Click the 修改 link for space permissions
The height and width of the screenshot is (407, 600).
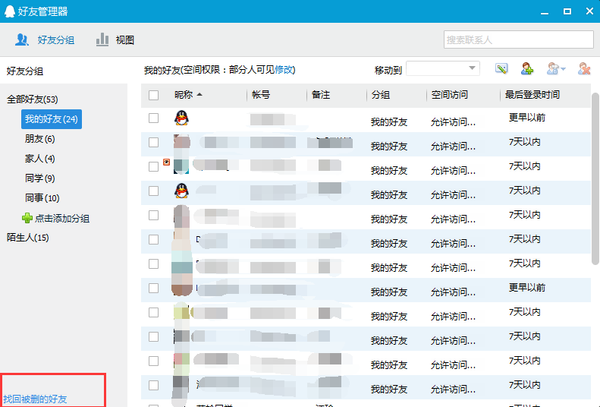284,70
